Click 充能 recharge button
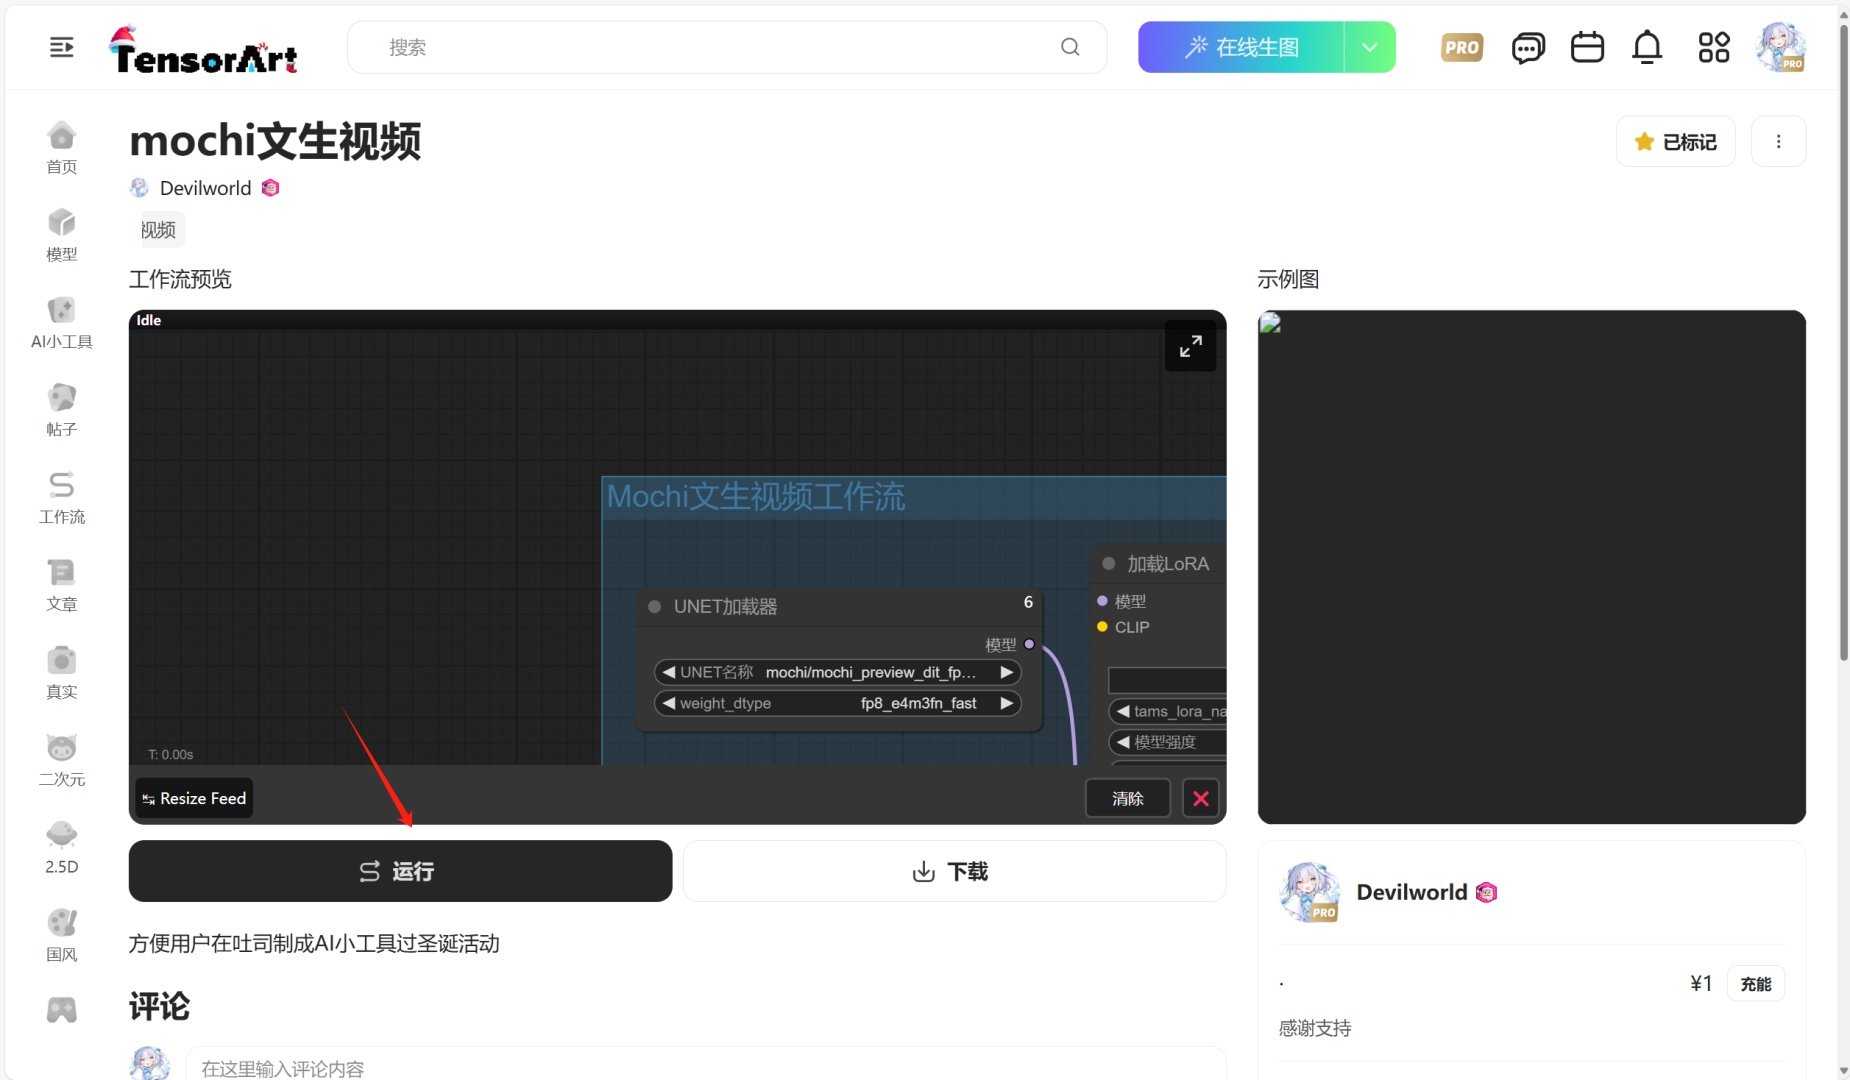This screenshot has width=1850, height=1080. coord(1755,984)
